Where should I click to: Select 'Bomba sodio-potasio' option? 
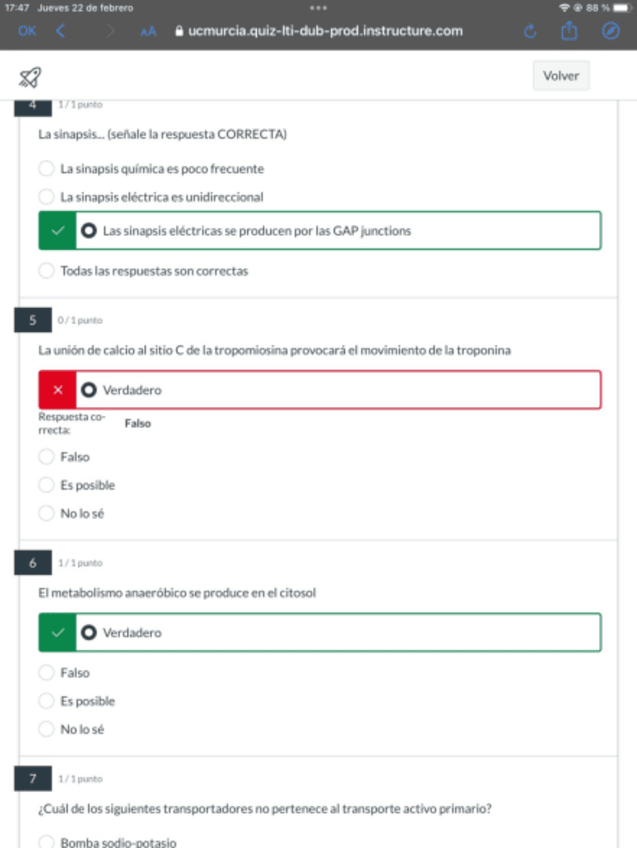[x=46, y=842]
